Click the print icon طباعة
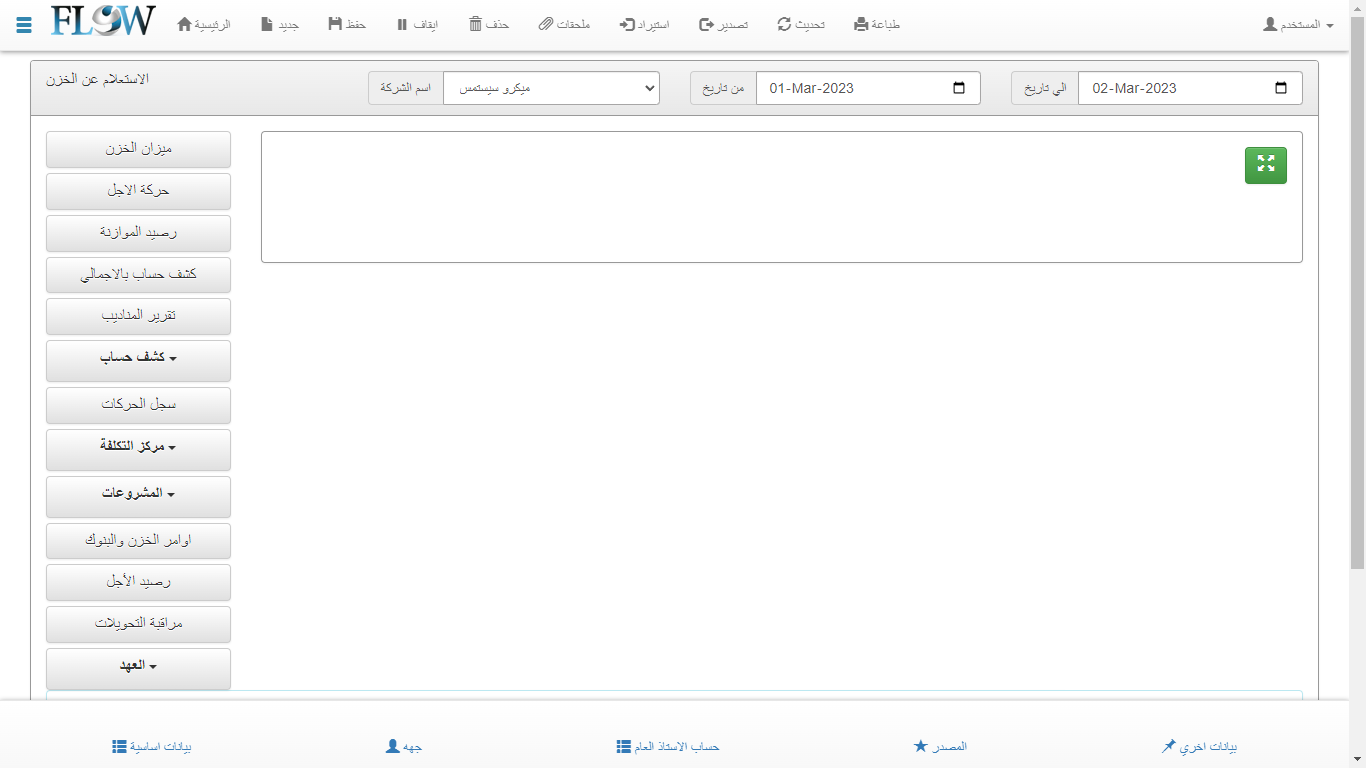Image resolution: width=1366 pixels, height=768 pixels. click(x=861, y=24)
